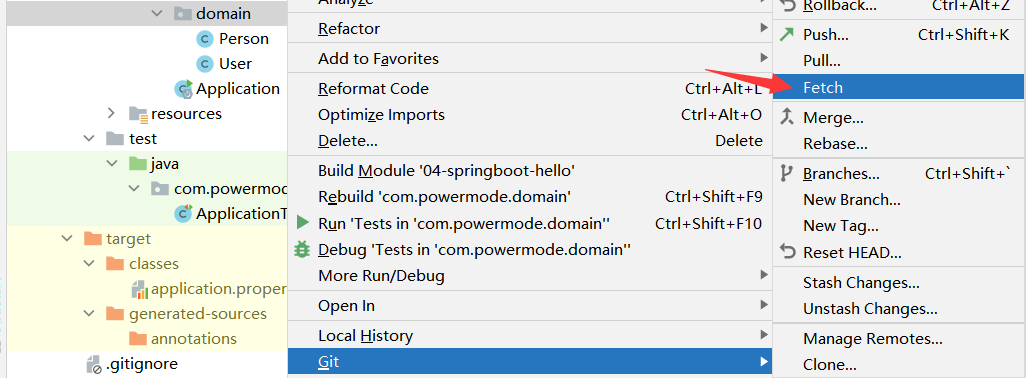
Task: Click the User class icon
Action: click(205, 64)
